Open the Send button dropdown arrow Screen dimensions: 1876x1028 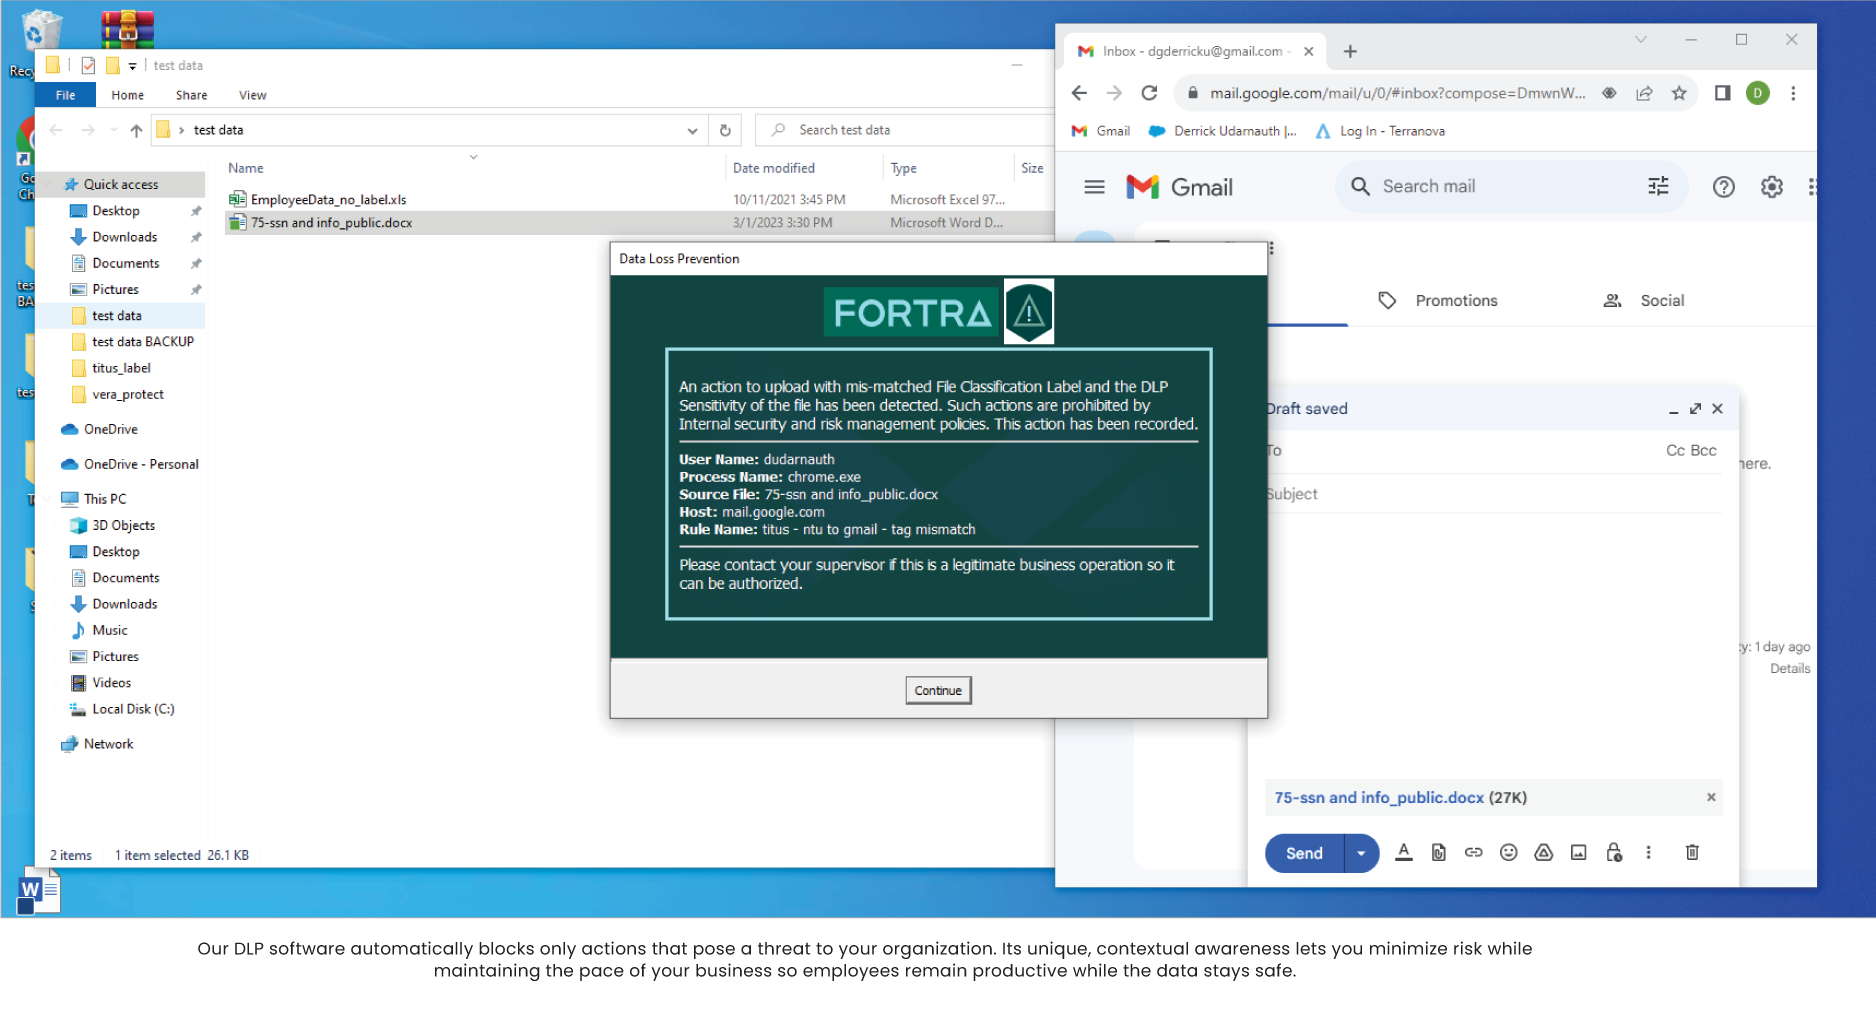click(x=1361, y=852)
